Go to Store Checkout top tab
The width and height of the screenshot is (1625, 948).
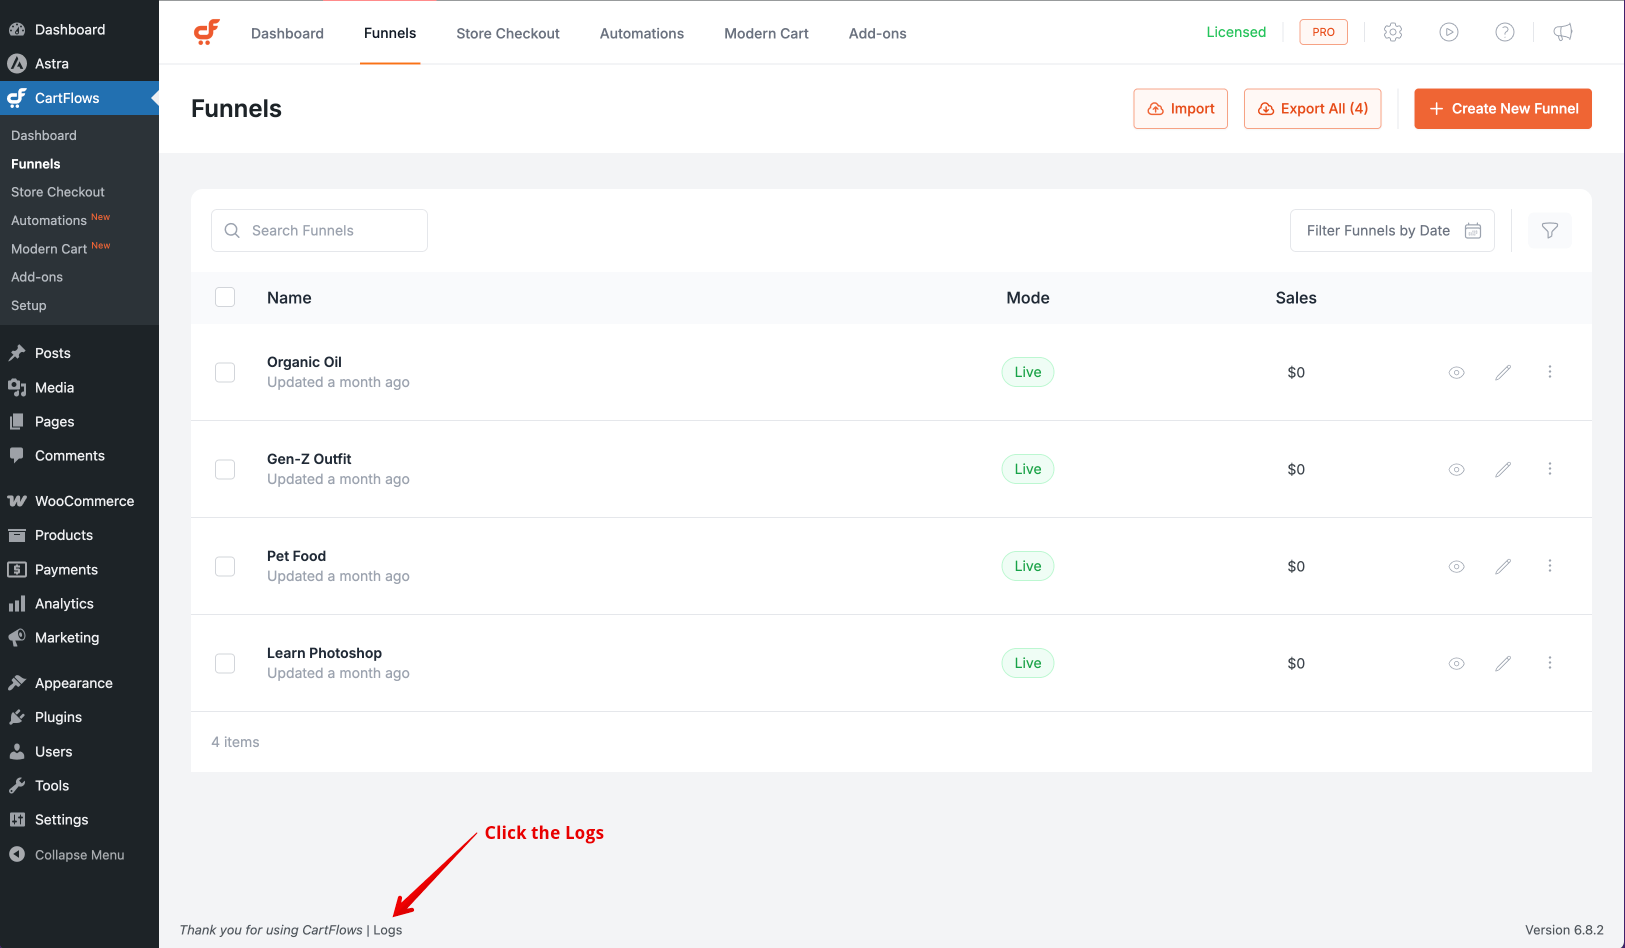[x=508, y=33]
